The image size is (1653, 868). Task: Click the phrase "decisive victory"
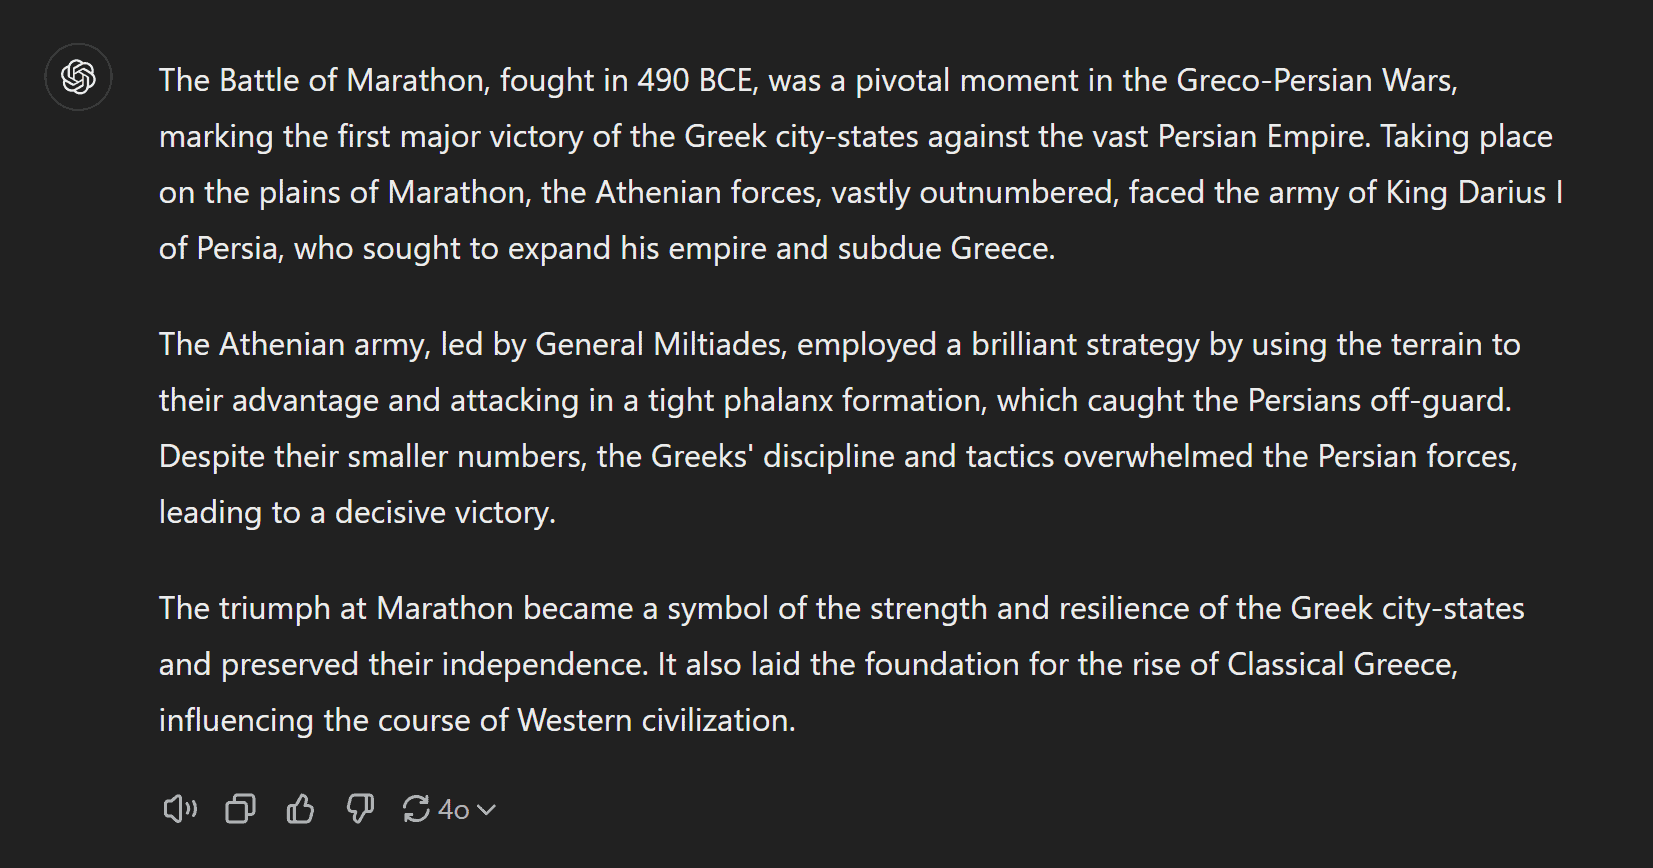[443, 512]
